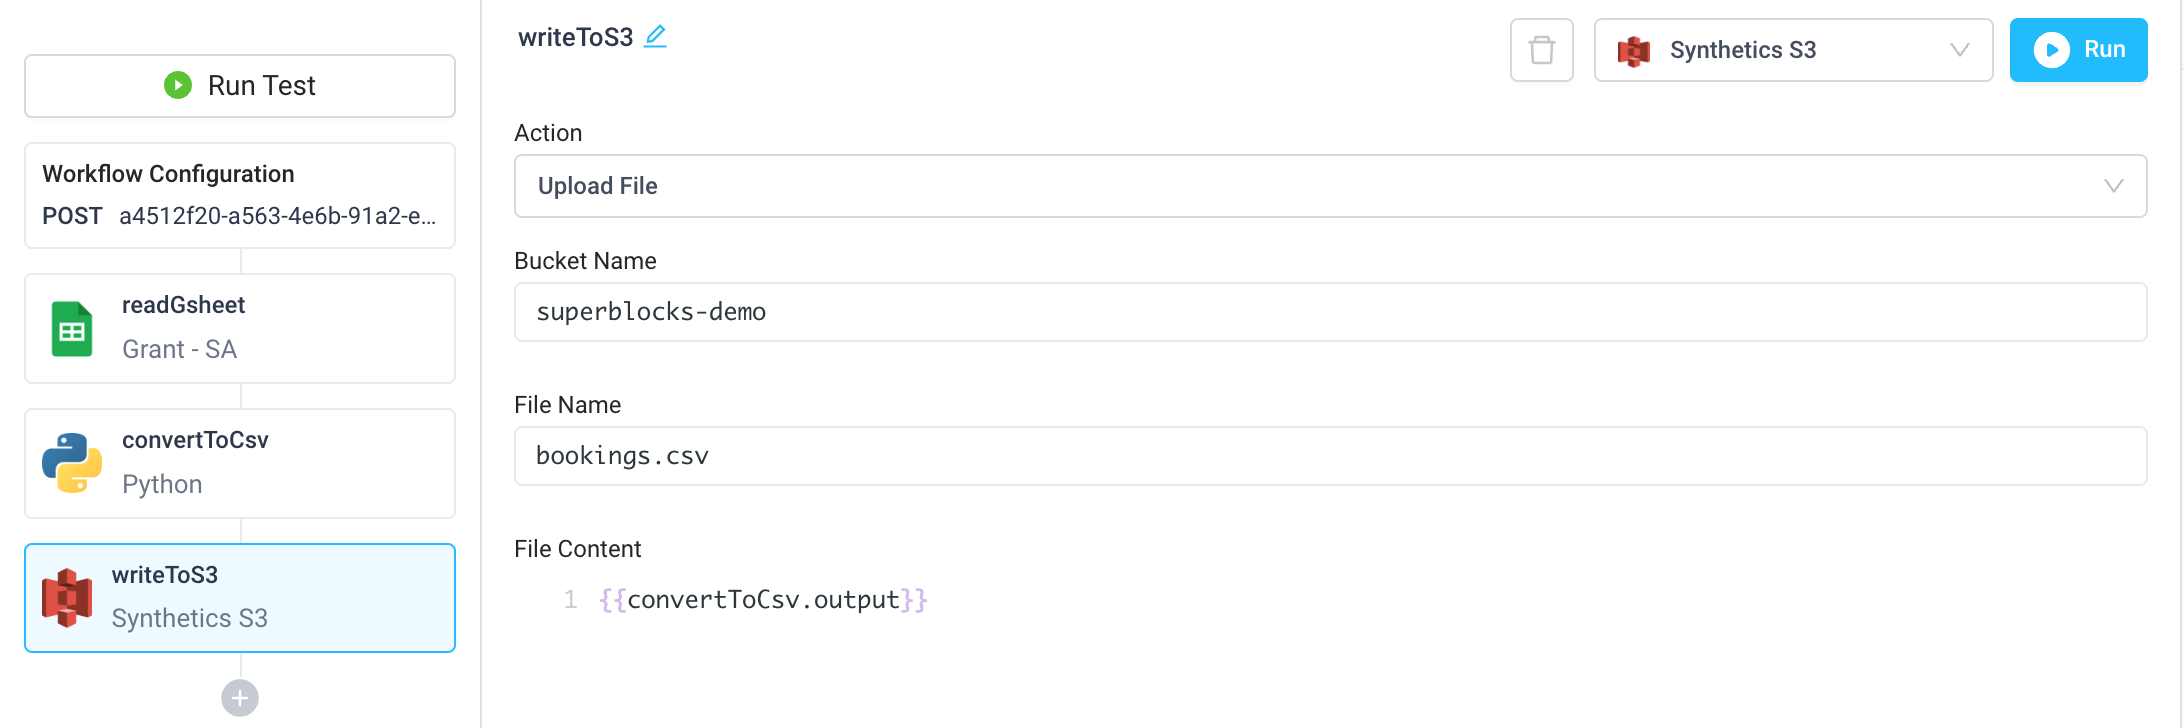Expand the Upload File action dropdown

(1330, 186)
